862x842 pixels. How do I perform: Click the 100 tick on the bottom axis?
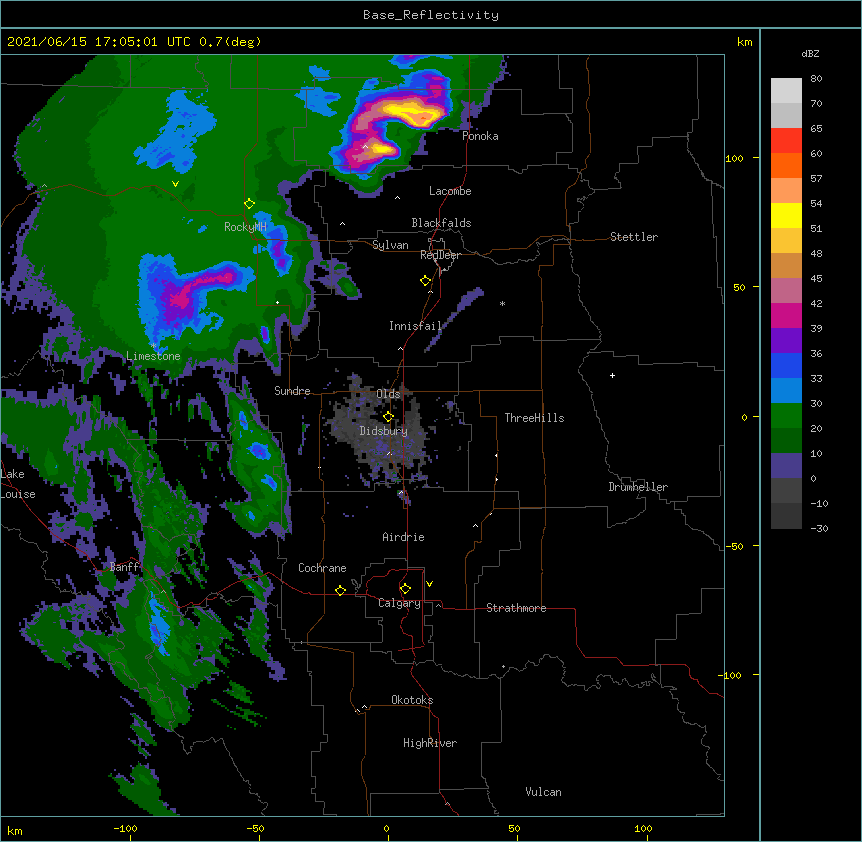click(x=643, y=828)
